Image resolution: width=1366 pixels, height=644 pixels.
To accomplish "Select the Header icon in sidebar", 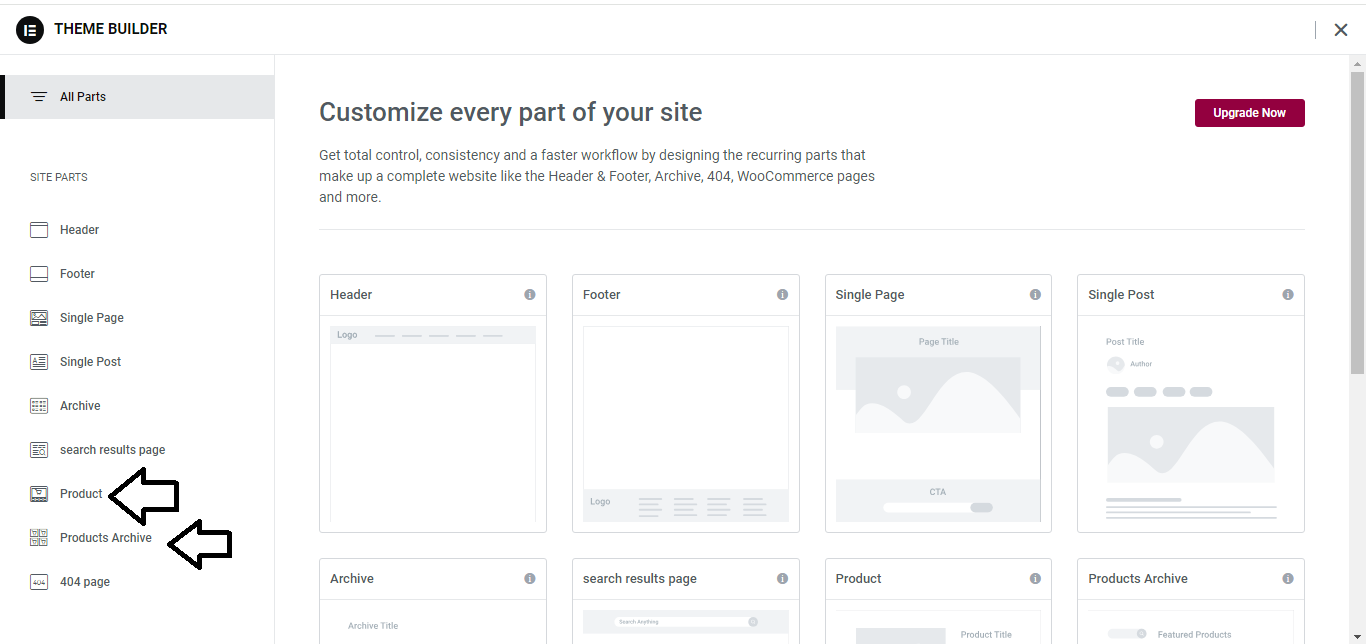I will [39, 230].
